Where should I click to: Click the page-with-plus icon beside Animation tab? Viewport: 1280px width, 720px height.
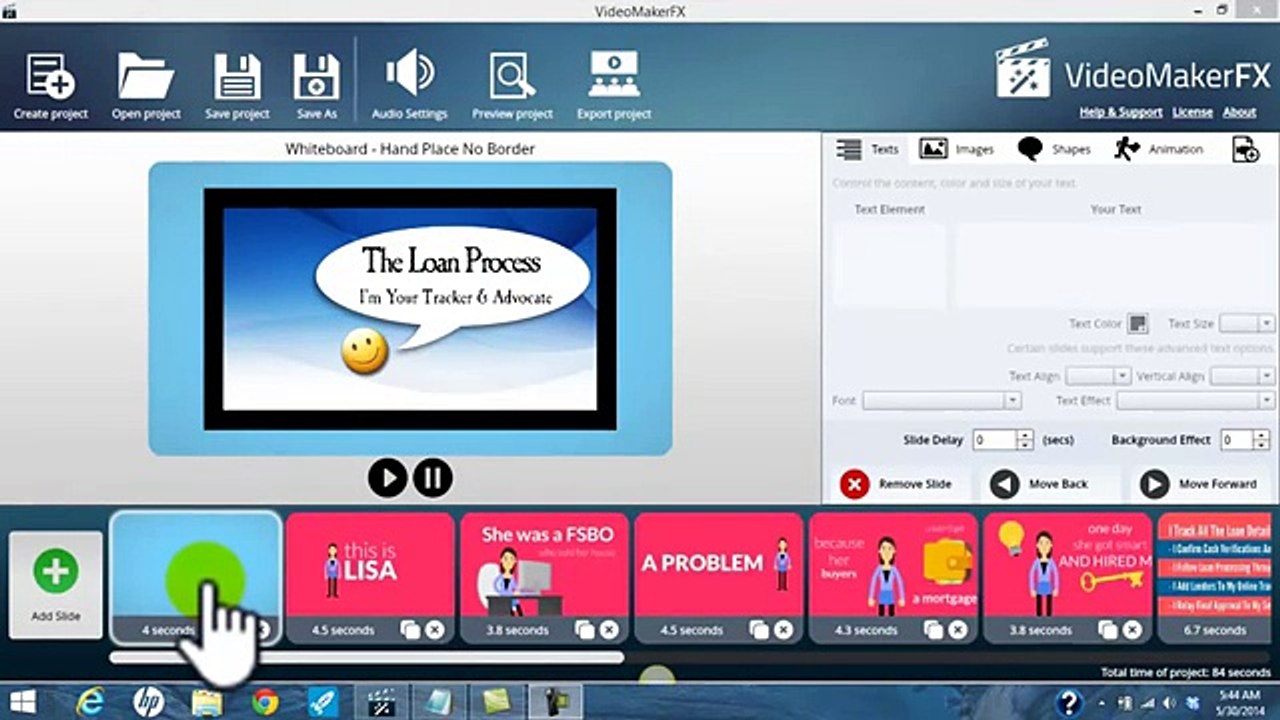tap(1245, 150)
